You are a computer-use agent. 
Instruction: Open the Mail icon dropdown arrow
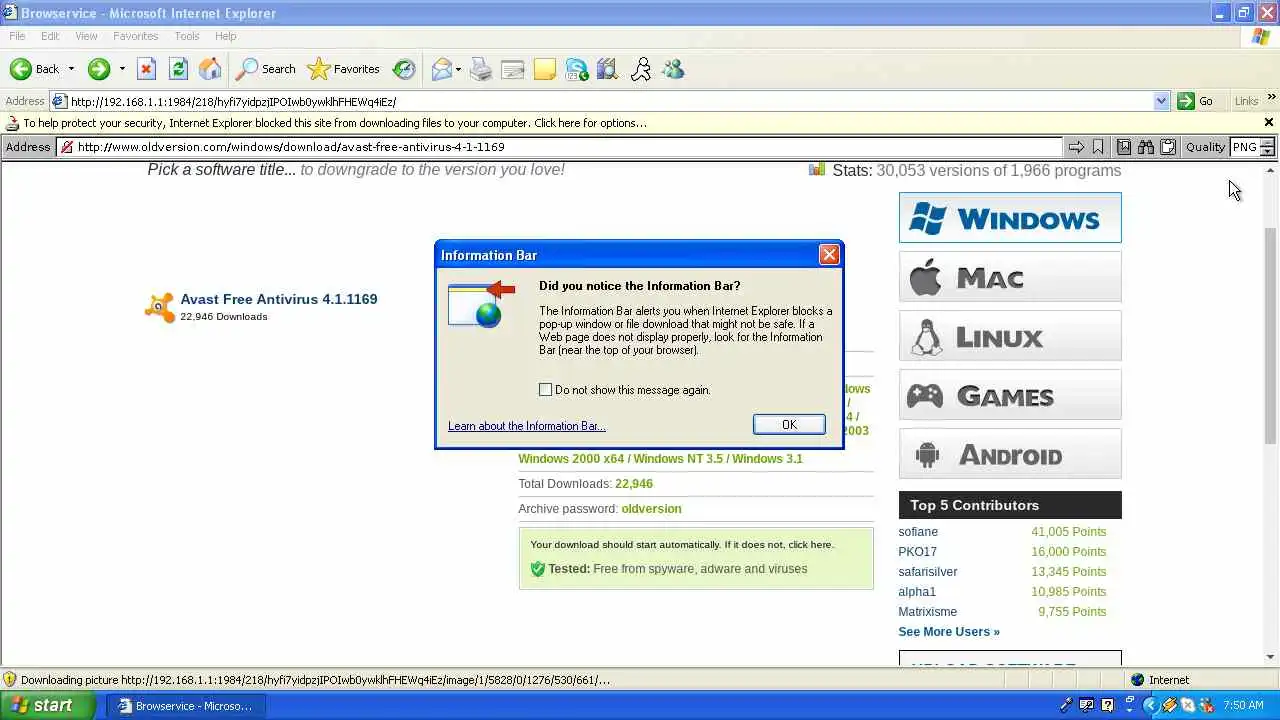coord(458,69)
